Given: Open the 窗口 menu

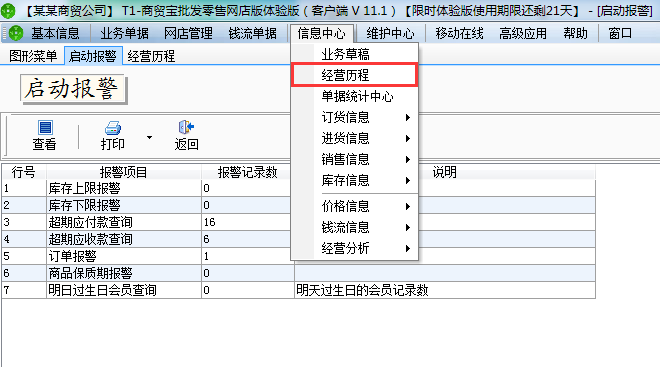Looking at the screenshot, I should tap(620, 33).
